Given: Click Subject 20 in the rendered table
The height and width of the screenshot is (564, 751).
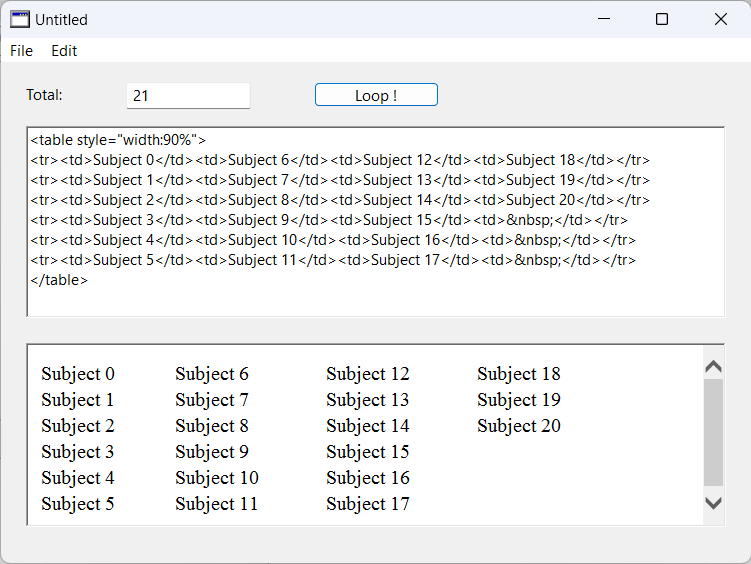Looking at the screenshot, I should 519,426.
